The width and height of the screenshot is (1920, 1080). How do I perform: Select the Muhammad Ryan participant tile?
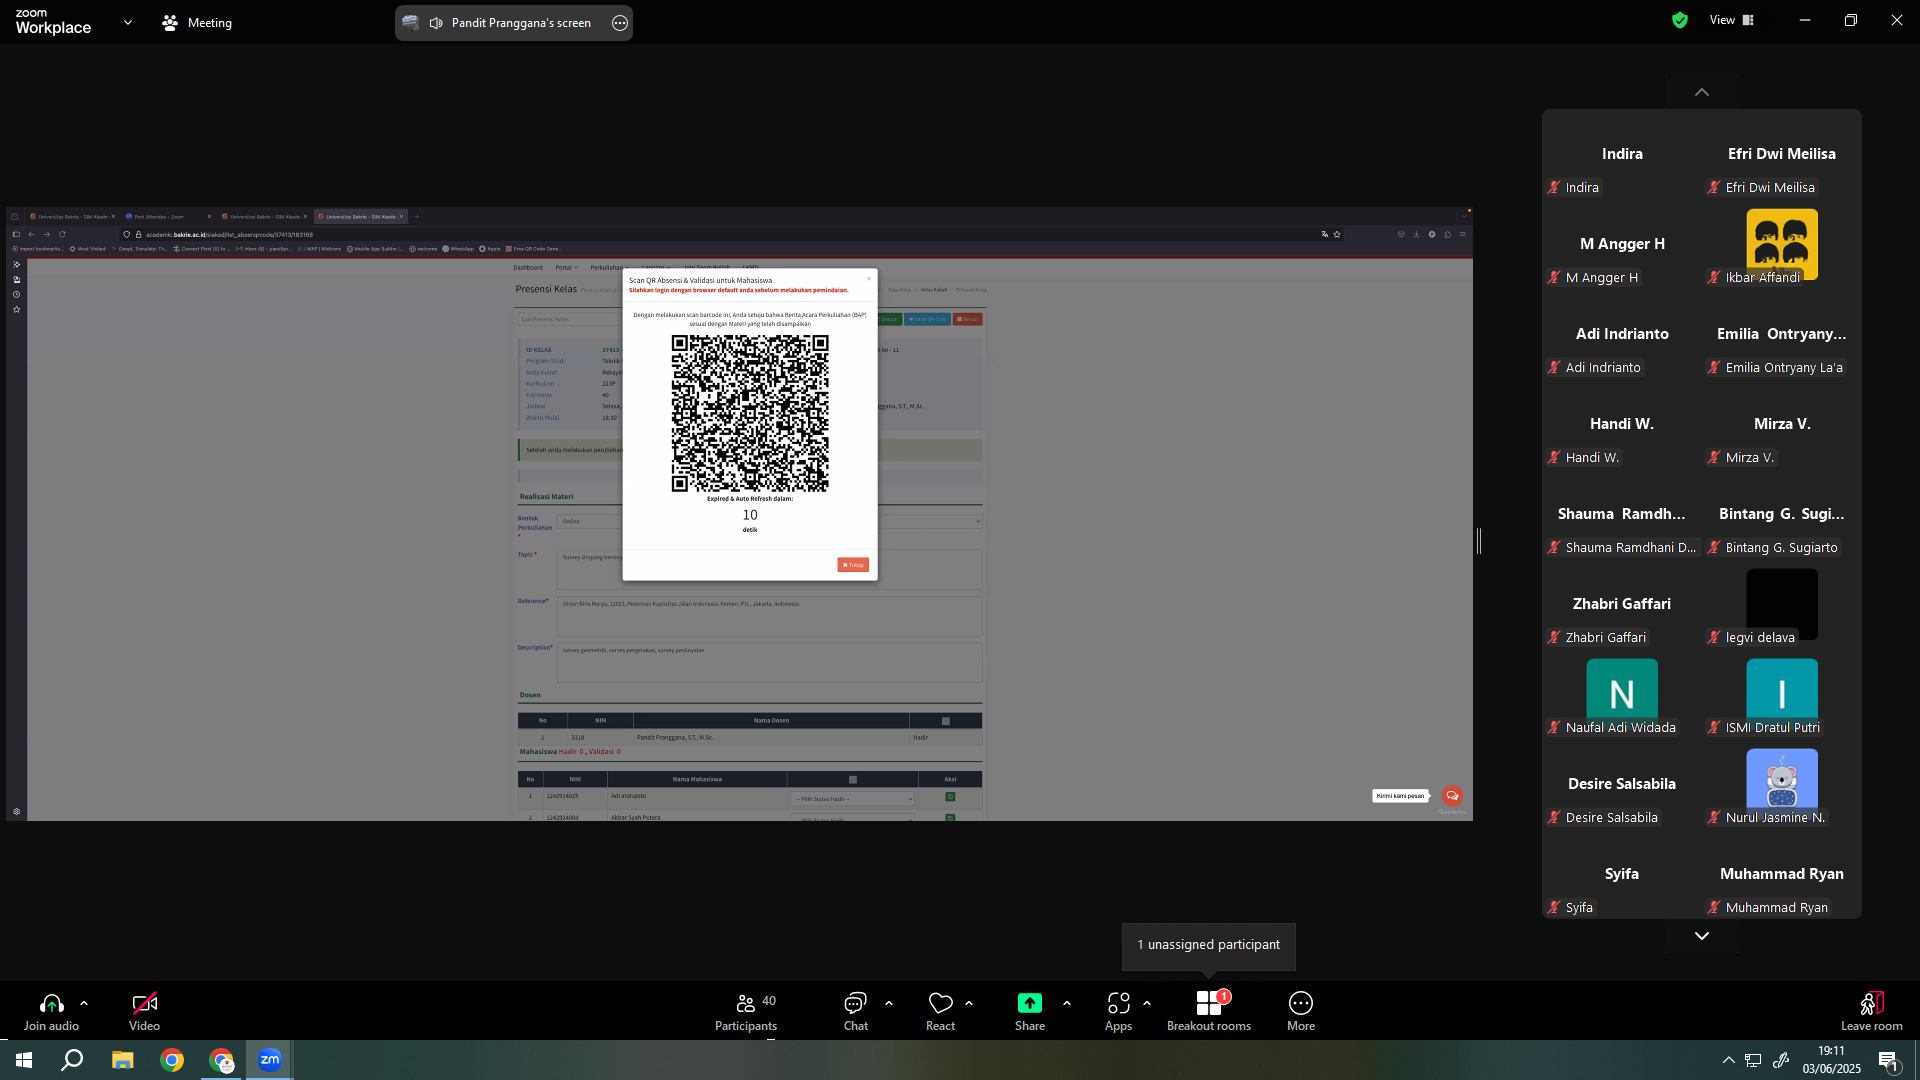point(1782,874)
